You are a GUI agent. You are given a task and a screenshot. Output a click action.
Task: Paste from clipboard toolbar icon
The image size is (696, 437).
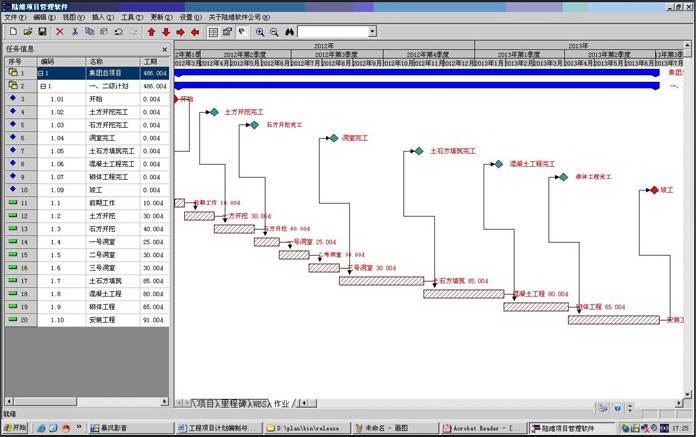pos(104,31)
